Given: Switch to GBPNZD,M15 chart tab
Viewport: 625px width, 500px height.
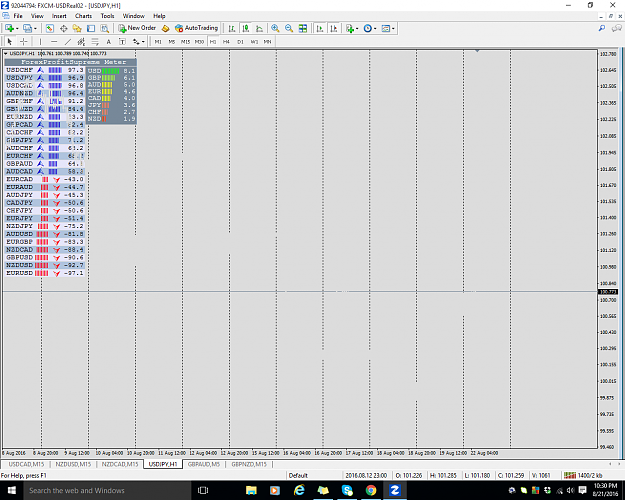Looking at the screenshot, I should 249,464.
